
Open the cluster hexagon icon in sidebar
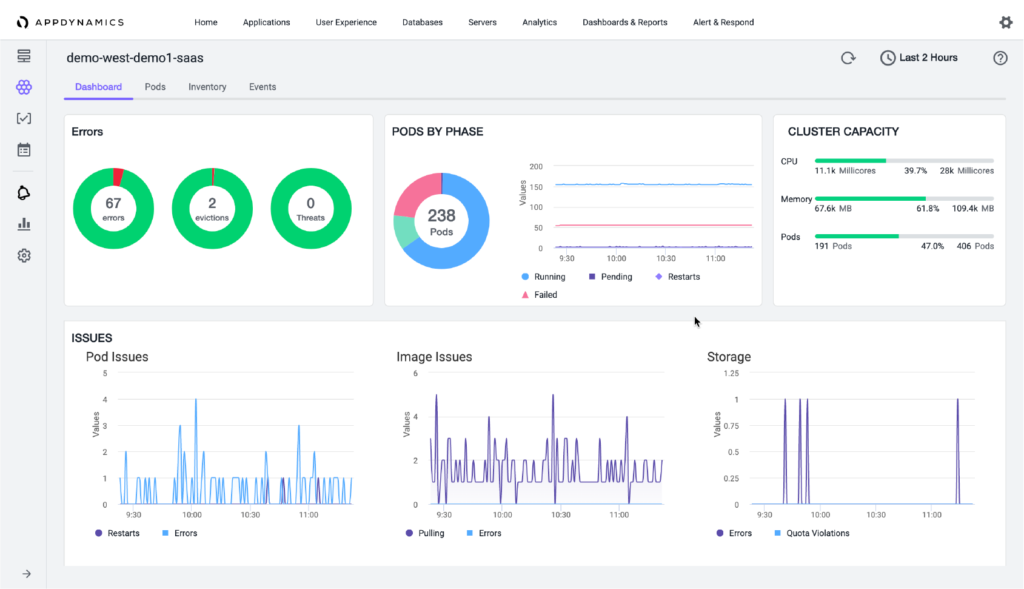[x=24, y=87]
